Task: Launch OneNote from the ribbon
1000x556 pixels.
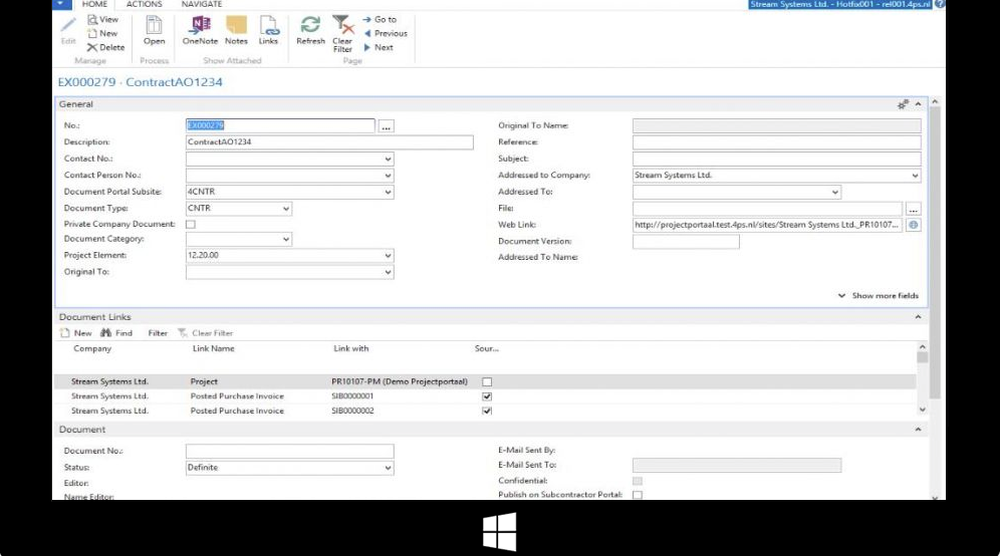Action: (200, 31)
